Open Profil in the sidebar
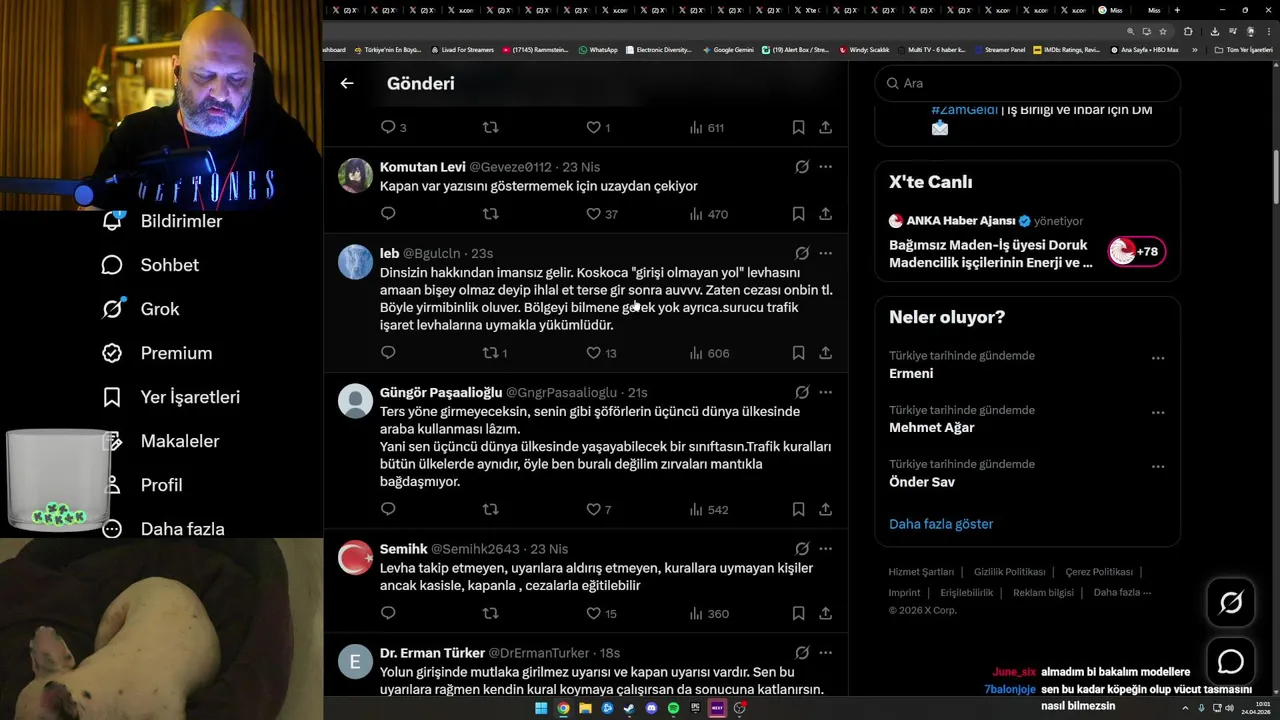The width and height of the screenshot is (1280, 720). click(x=142, y=485)
